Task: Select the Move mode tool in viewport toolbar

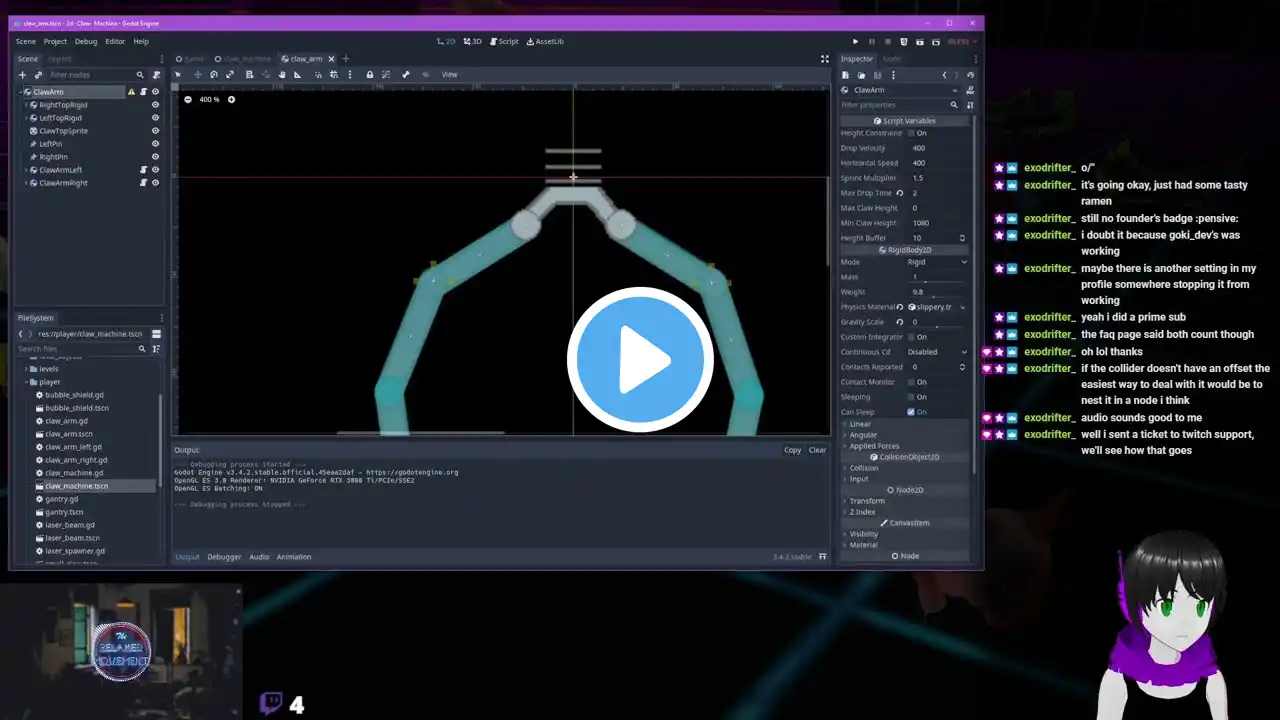Action: coord(197,75)
